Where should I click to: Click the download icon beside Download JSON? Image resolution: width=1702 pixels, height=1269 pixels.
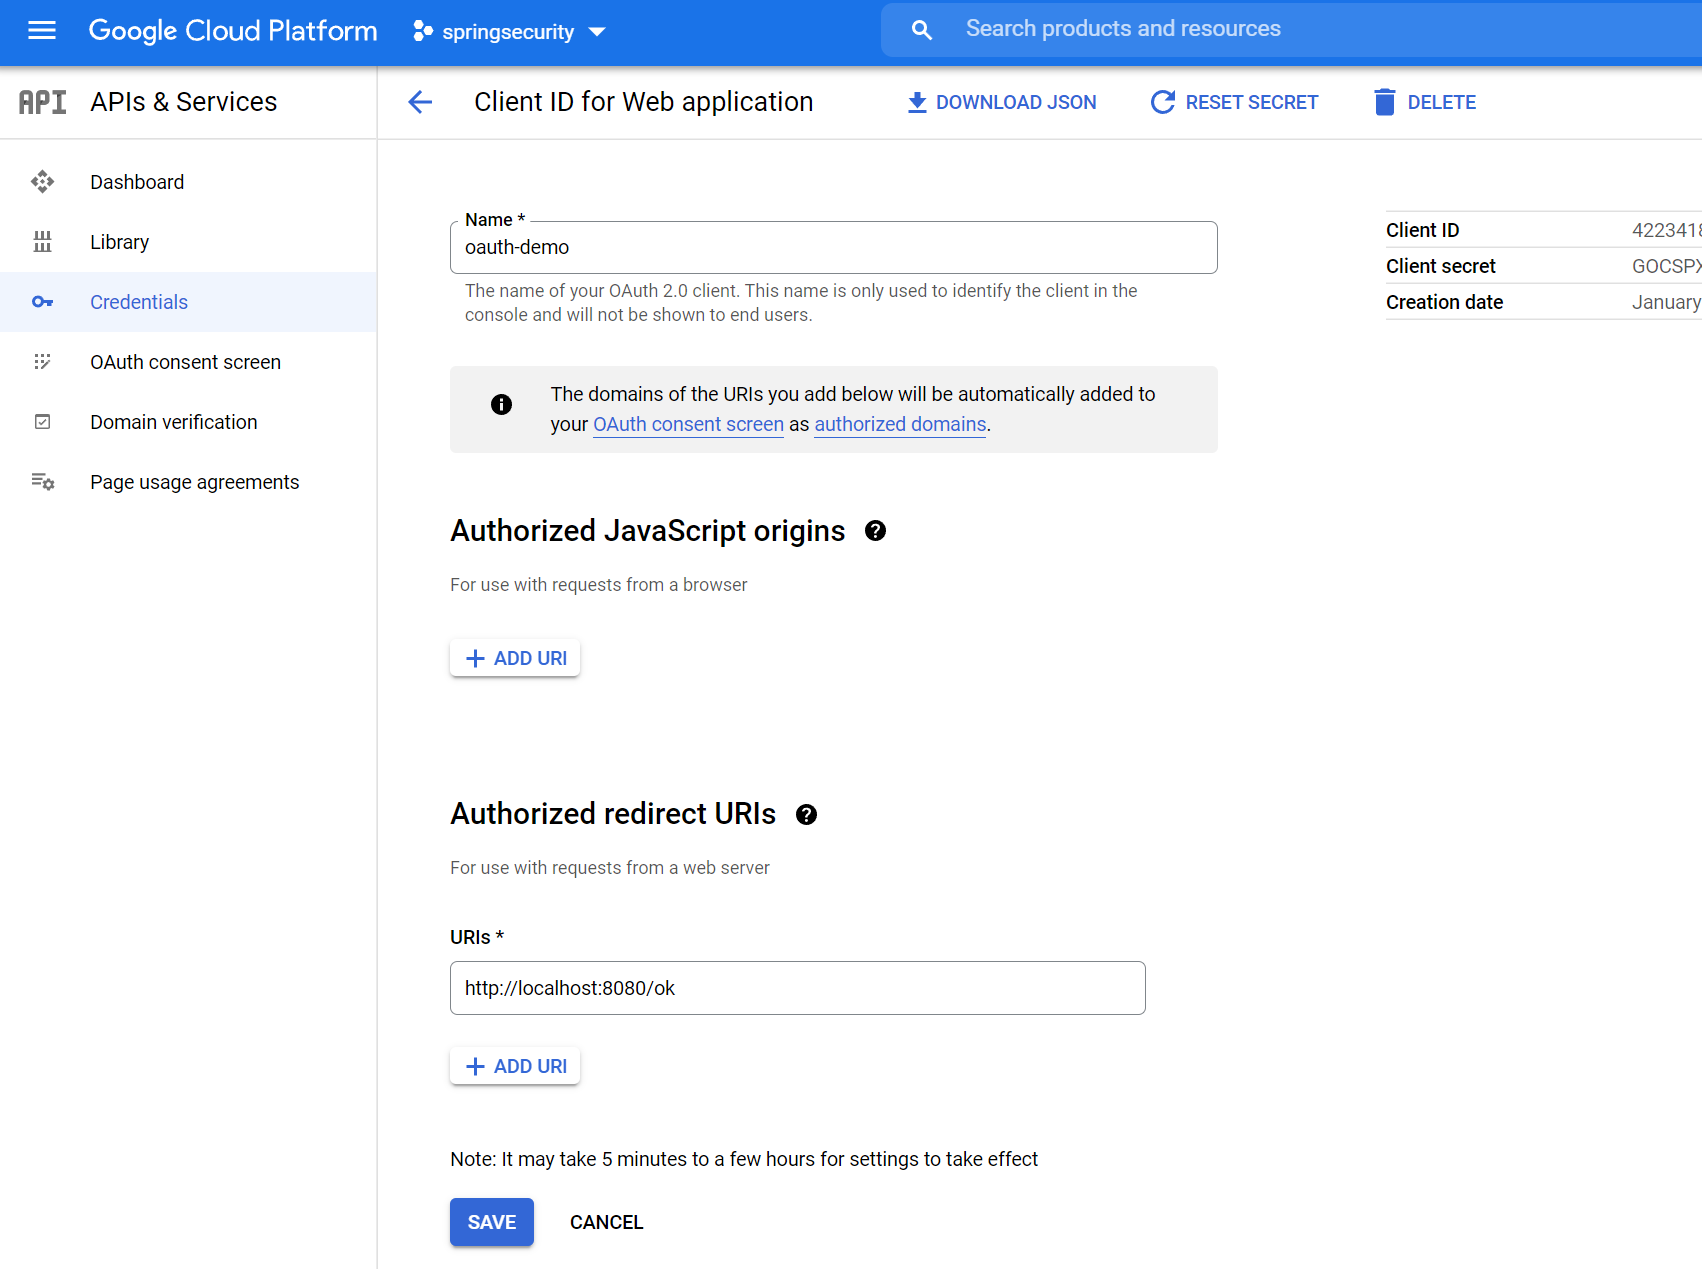[x=917, y=103]
